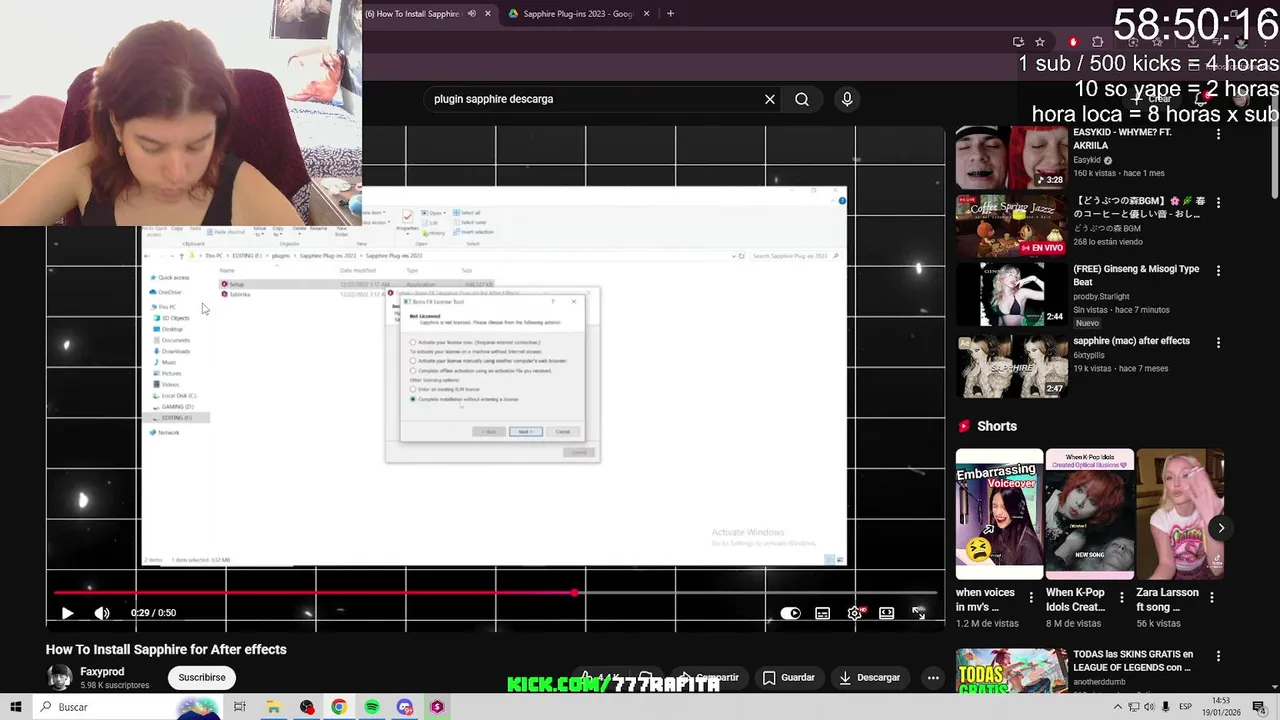This screenshot has width=1280, height=720.
Task: Open options for 'sapphire (mac) after effects'
Action: [1218, 343]
